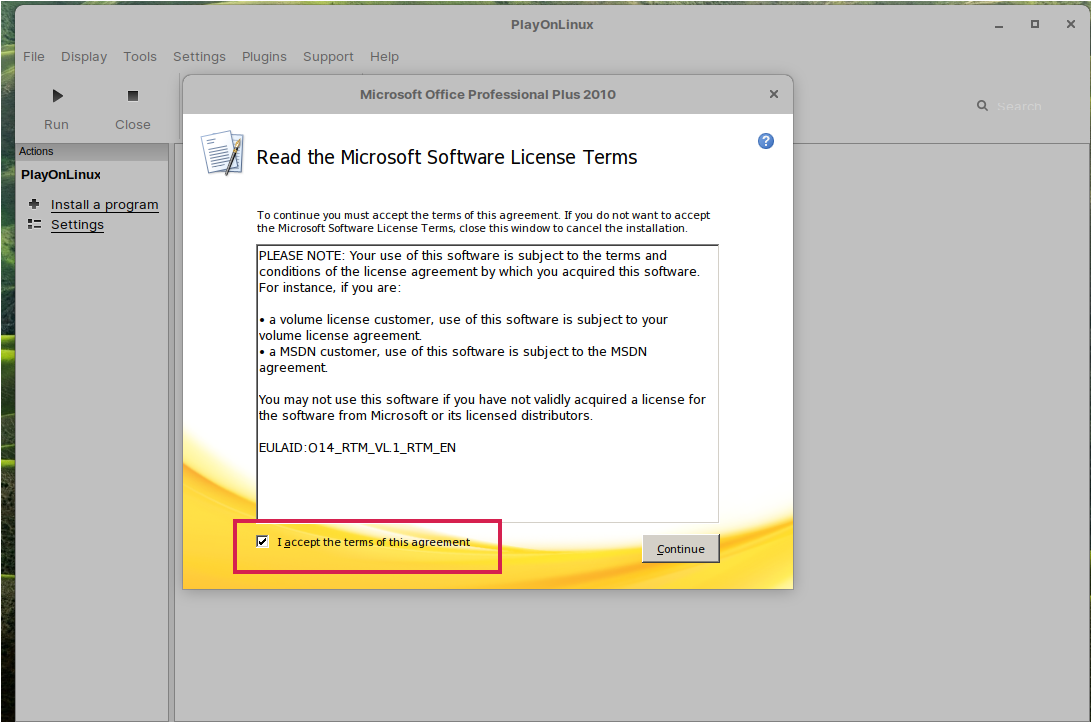Click Install a program link
The image size is (1091, 722).
tap(104, 204)
